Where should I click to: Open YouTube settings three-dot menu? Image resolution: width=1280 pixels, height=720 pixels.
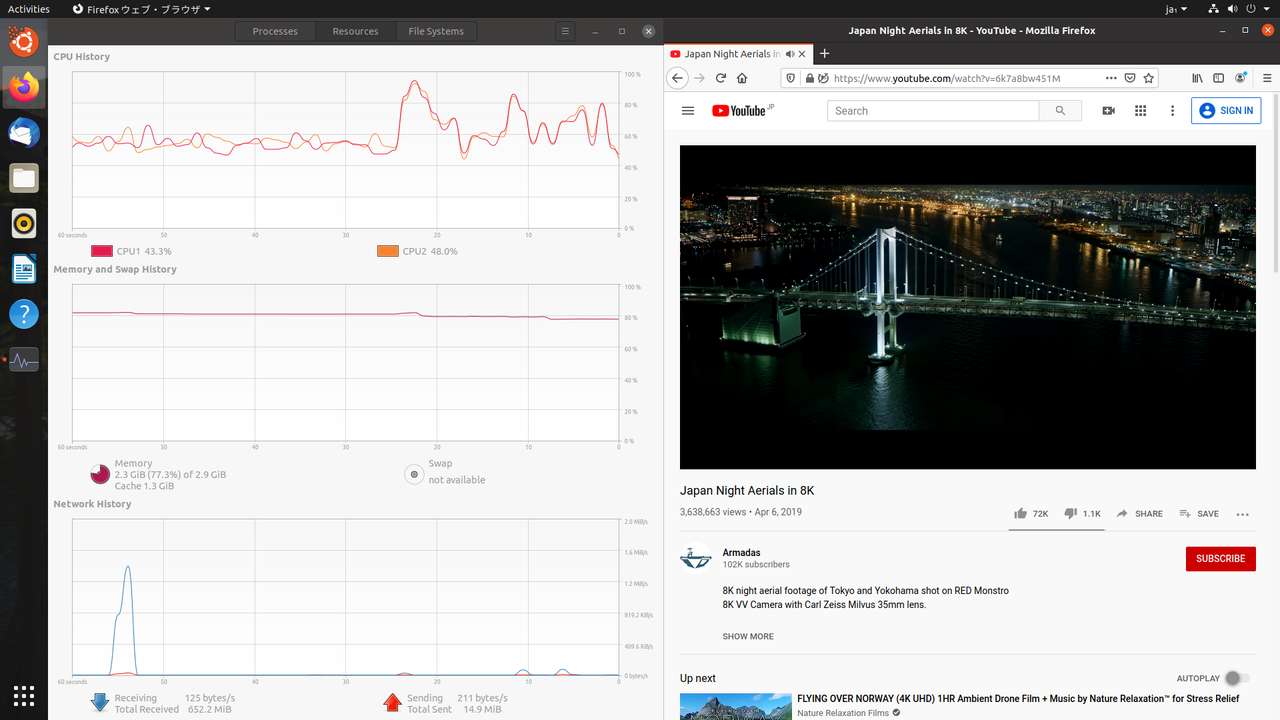(x=1172, y=111)
